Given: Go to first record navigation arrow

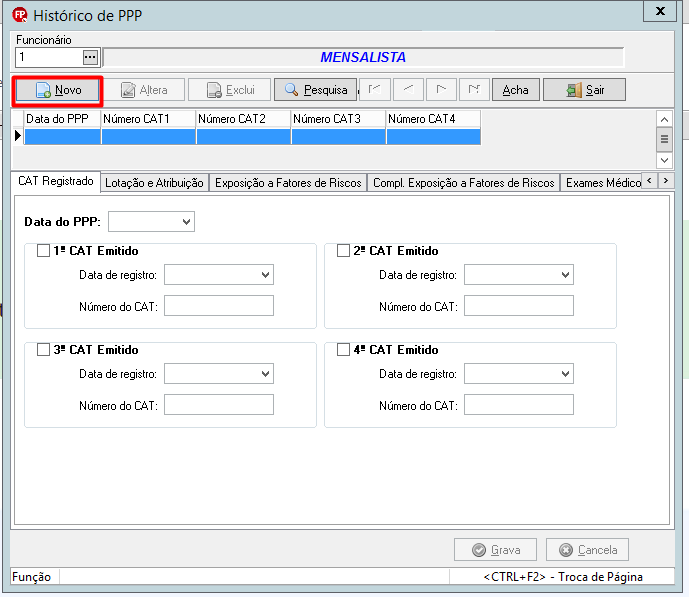Looking at the screenshot, I should [374, 90].
